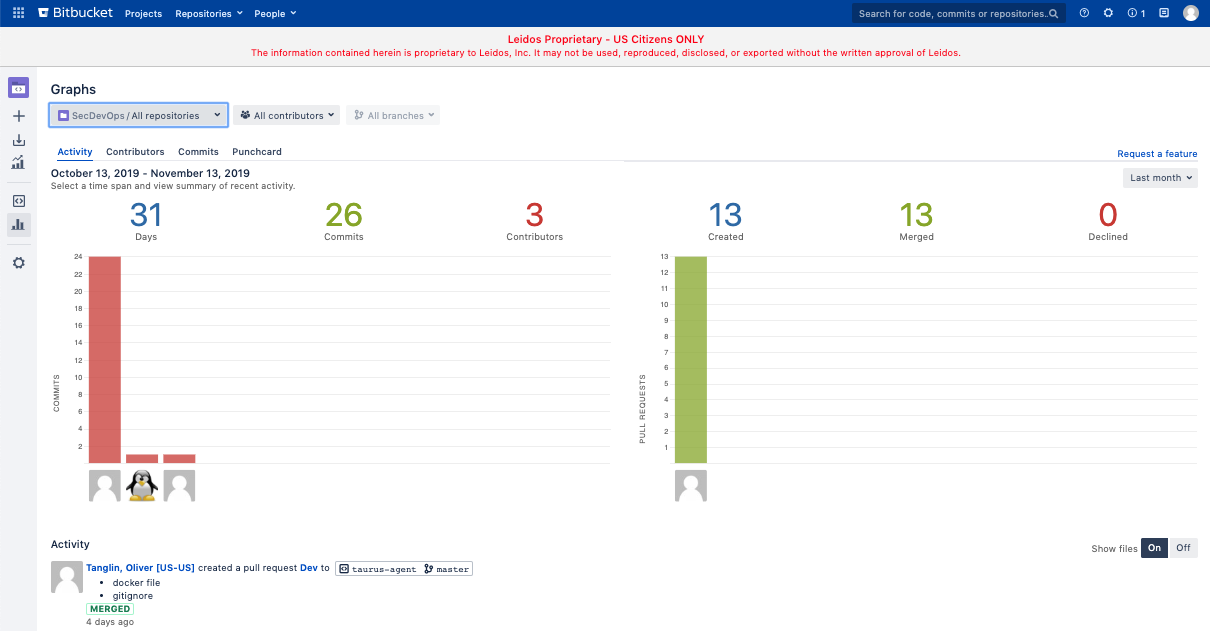The height and width of the screenshot is (631, 1210).
Task: Click the Bitbucket logo
Action: (x=74, y=13)
